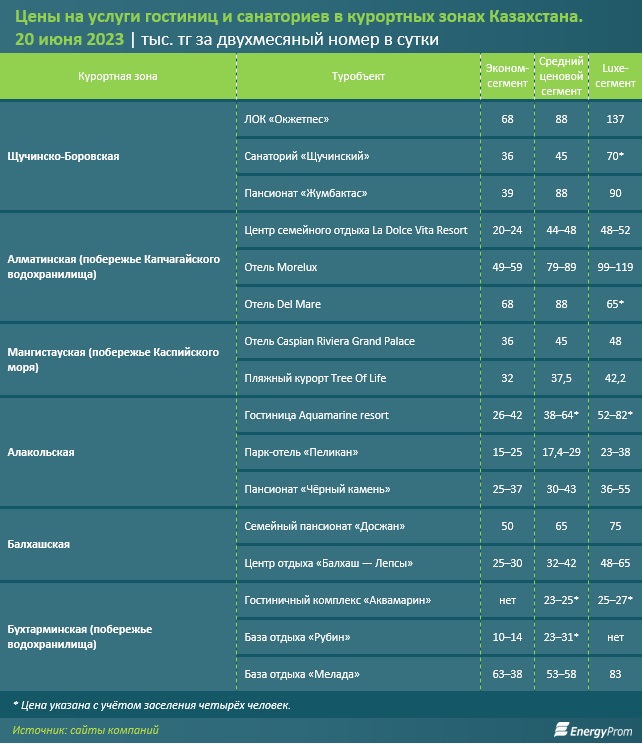Click mid-segment price 38–64* for Aquamarine

561,415
